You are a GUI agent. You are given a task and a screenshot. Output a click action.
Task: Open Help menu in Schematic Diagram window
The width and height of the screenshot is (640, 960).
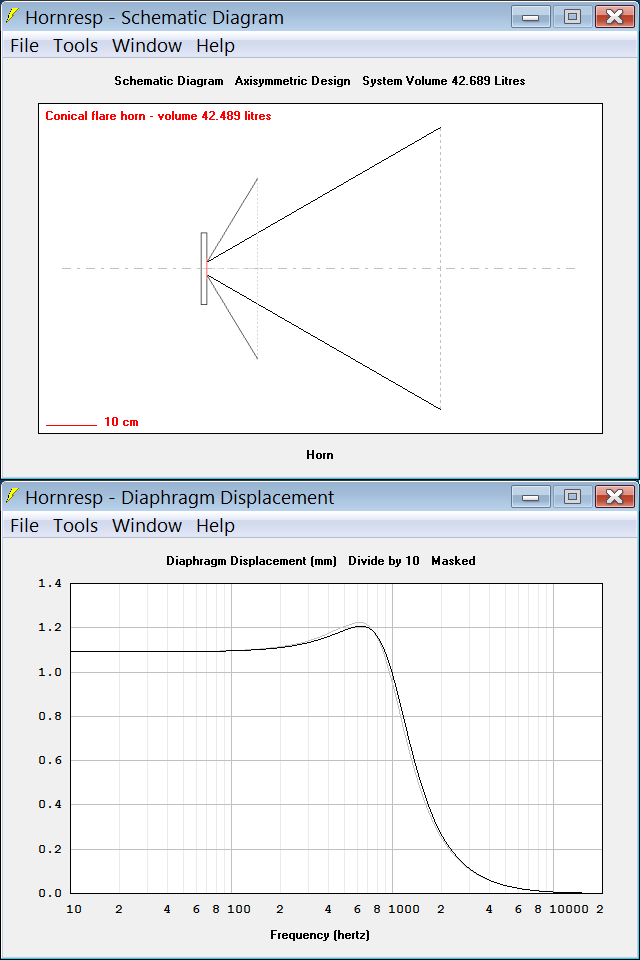tap(216, 46)
